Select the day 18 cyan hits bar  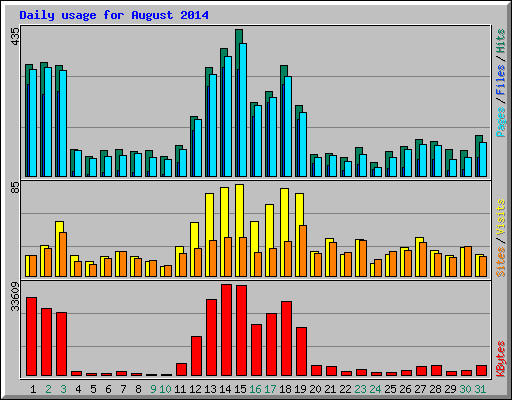[288, 126]
